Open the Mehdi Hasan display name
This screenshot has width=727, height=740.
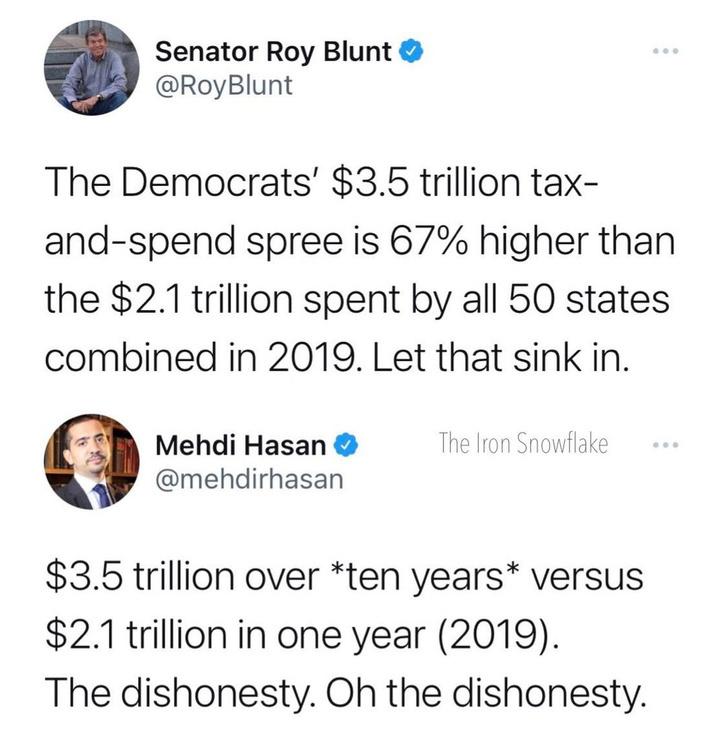click(x=241, y=446)
